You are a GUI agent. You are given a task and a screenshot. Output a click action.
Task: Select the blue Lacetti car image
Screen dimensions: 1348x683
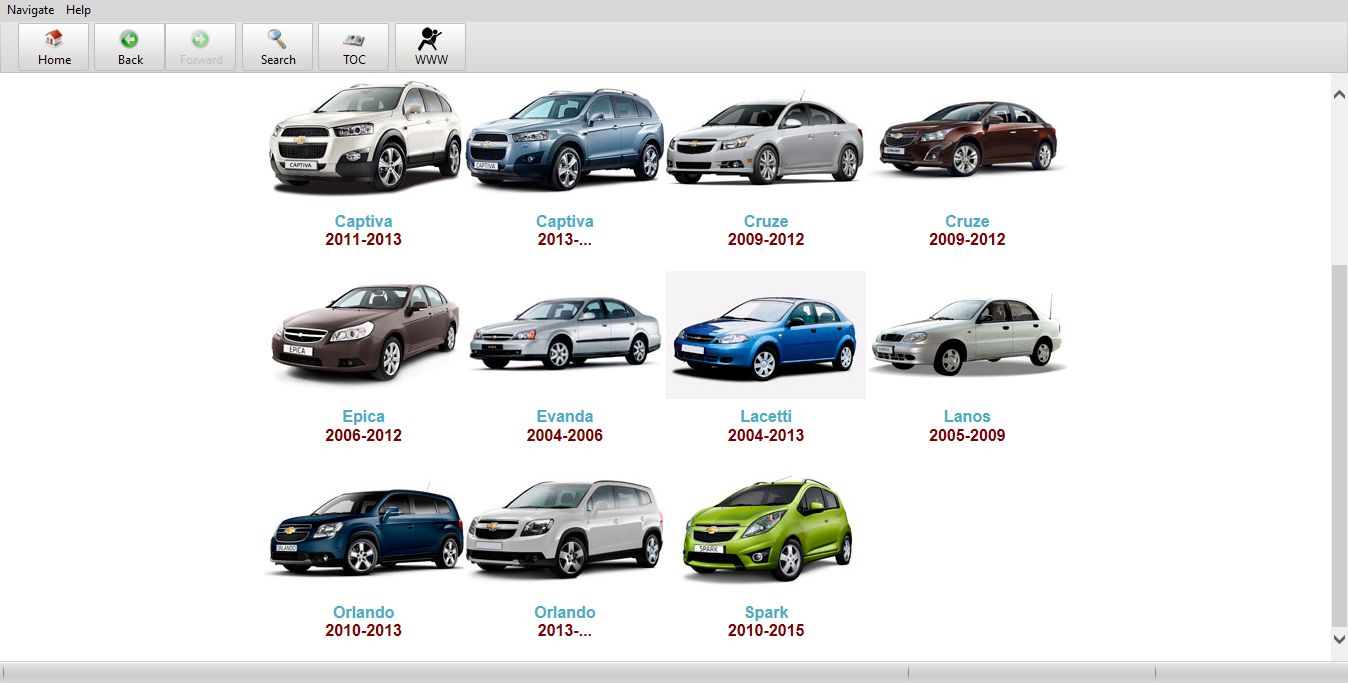pyautogui.click(x=766, y=335)
